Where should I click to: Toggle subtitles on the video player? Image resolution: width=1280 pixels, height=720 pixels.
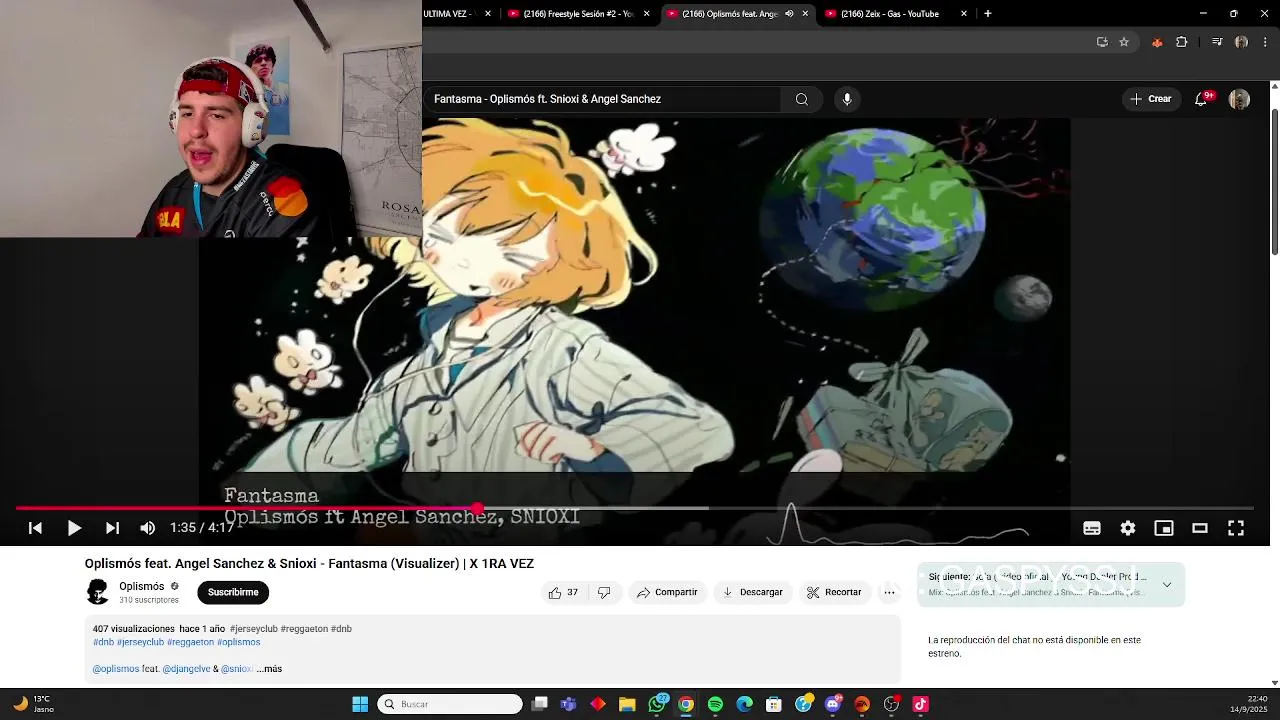click(x=1092, y=528)
